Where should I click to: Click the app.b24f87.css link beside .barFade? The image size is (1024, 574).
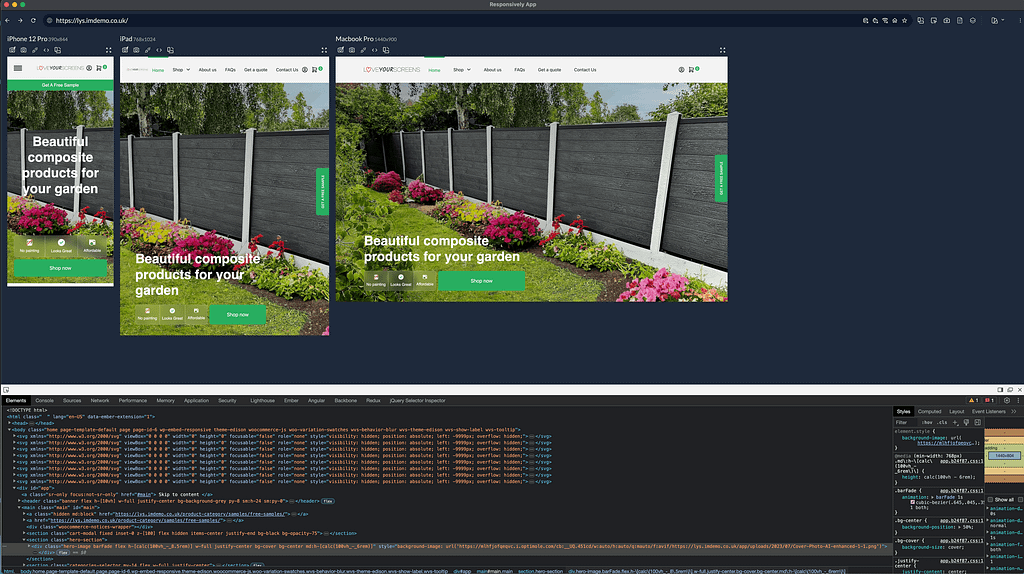tap(961, 490)
